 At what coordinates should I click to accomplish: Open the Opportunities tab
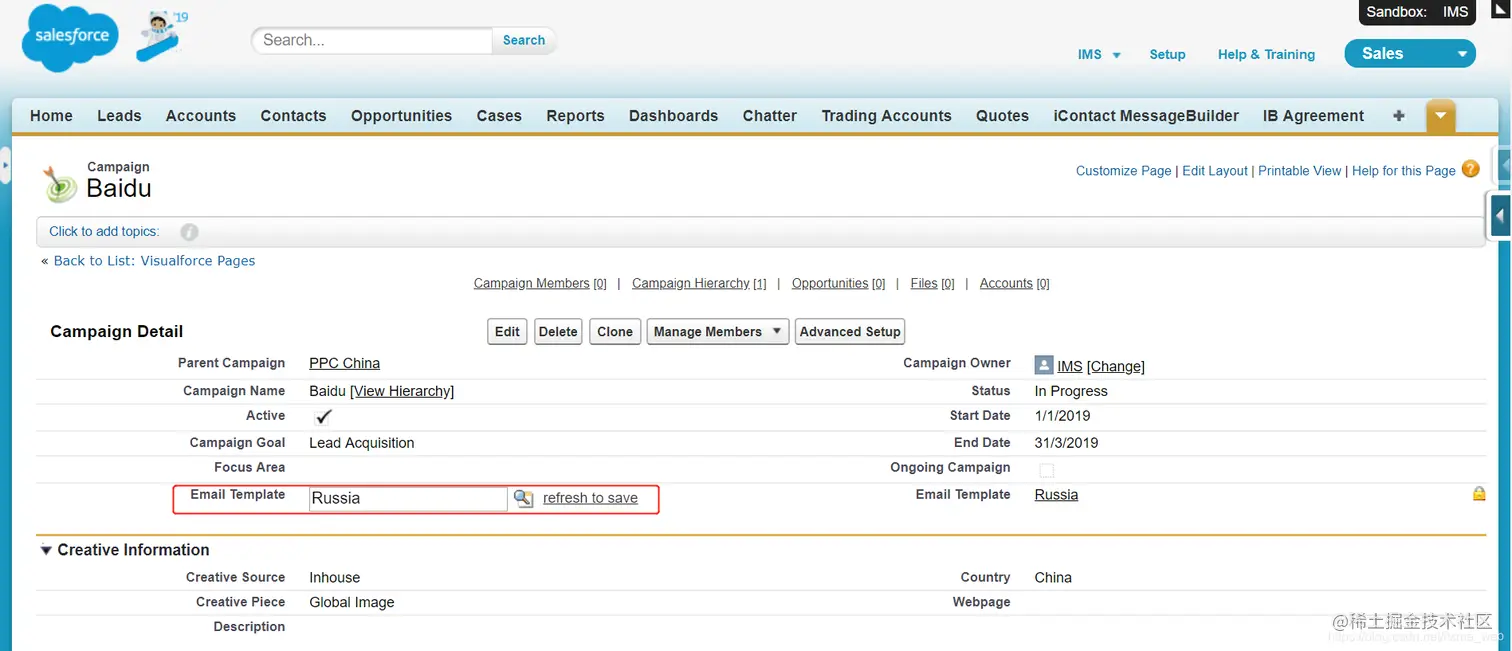[x=401, y=116]
